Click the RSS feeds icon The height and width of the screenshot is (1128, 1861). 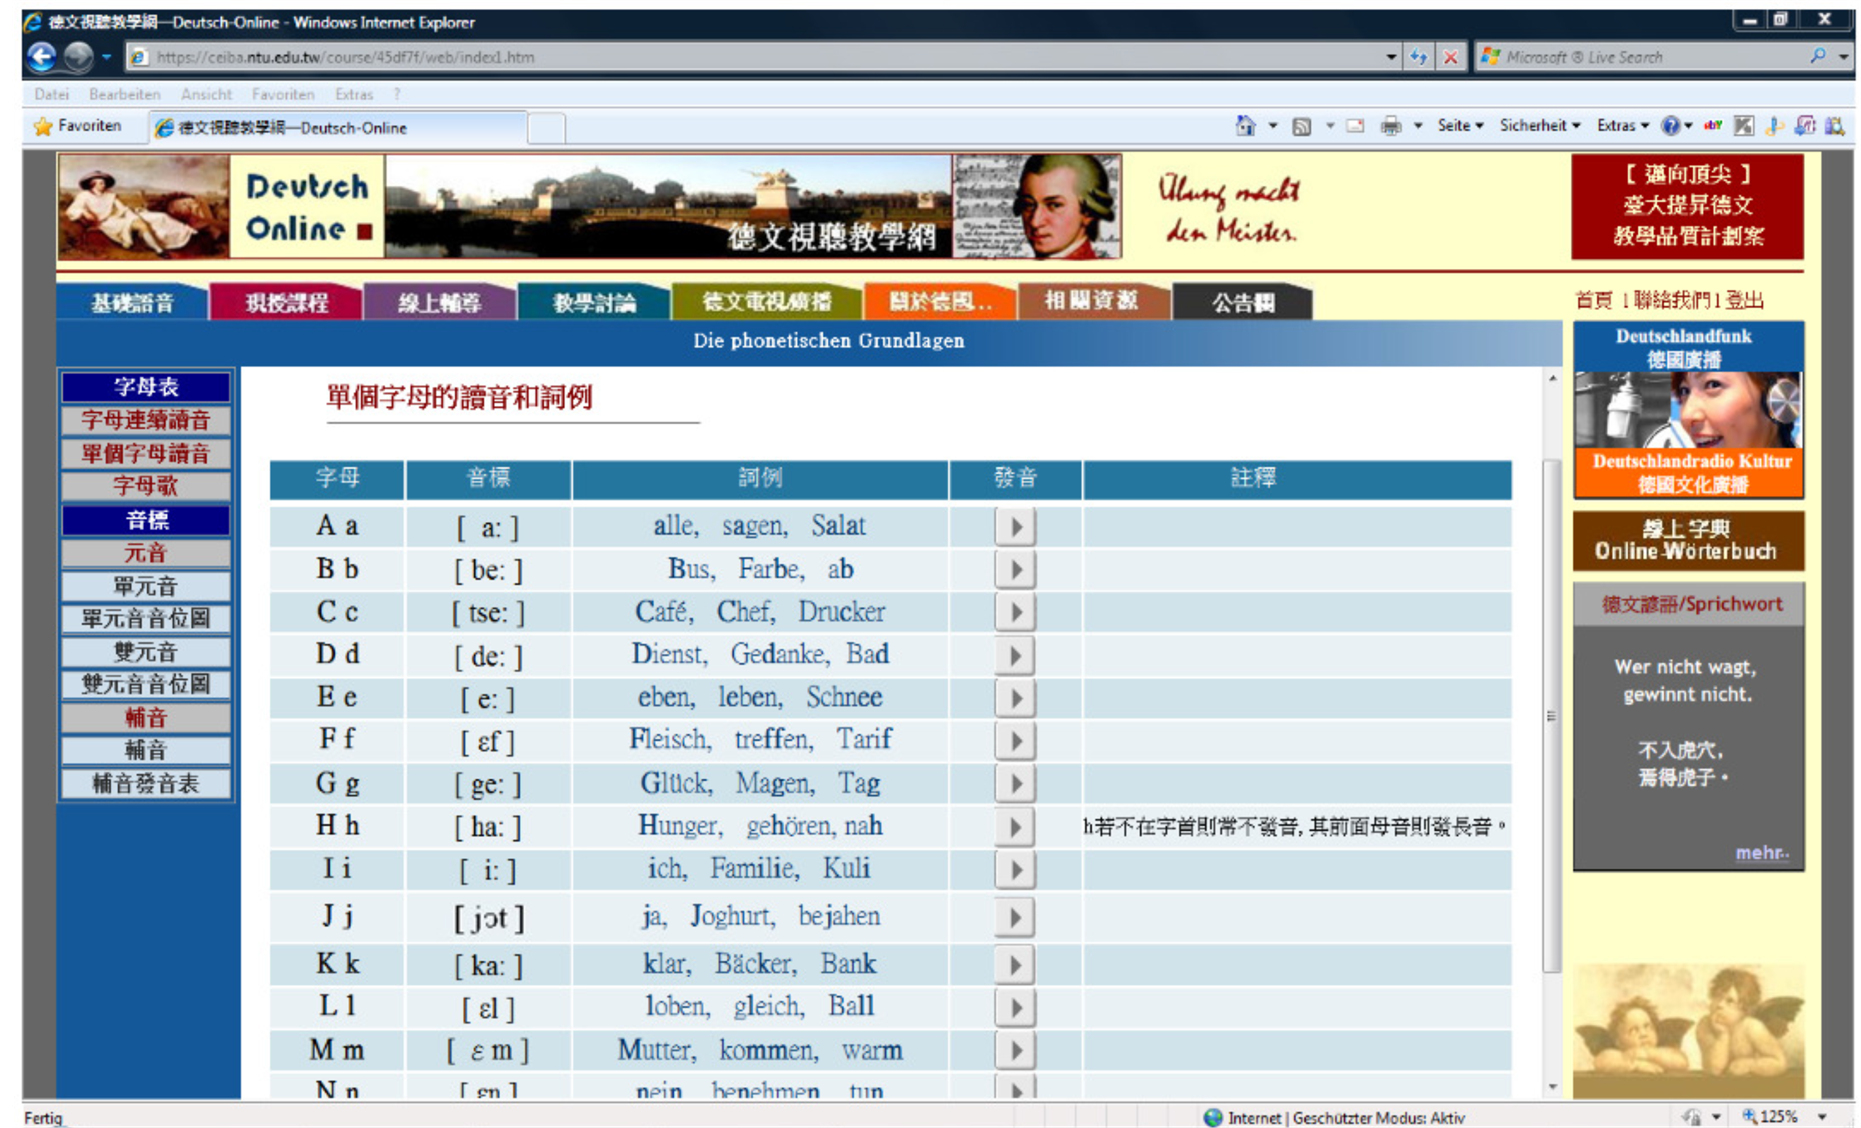(x=1301, y=126)
